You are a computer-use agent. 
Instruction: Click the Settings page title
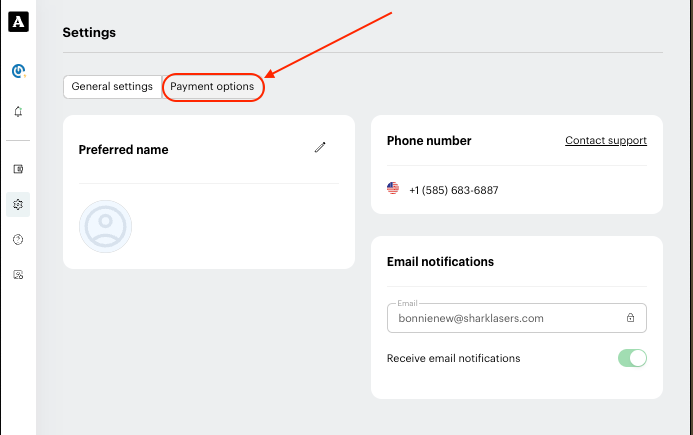(89, 33)
